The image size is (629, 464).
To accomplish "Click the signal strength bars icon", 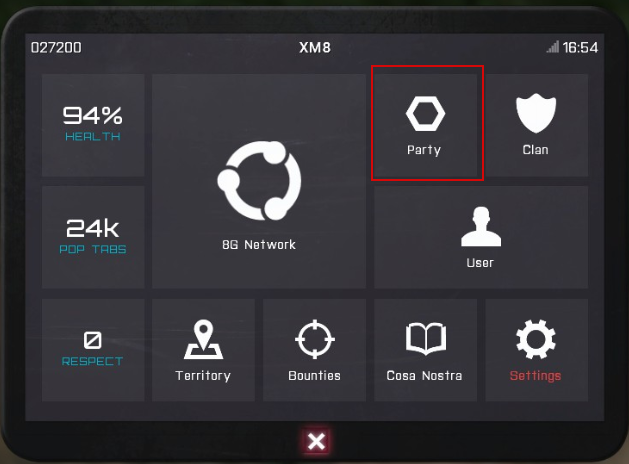I will 553,47.
